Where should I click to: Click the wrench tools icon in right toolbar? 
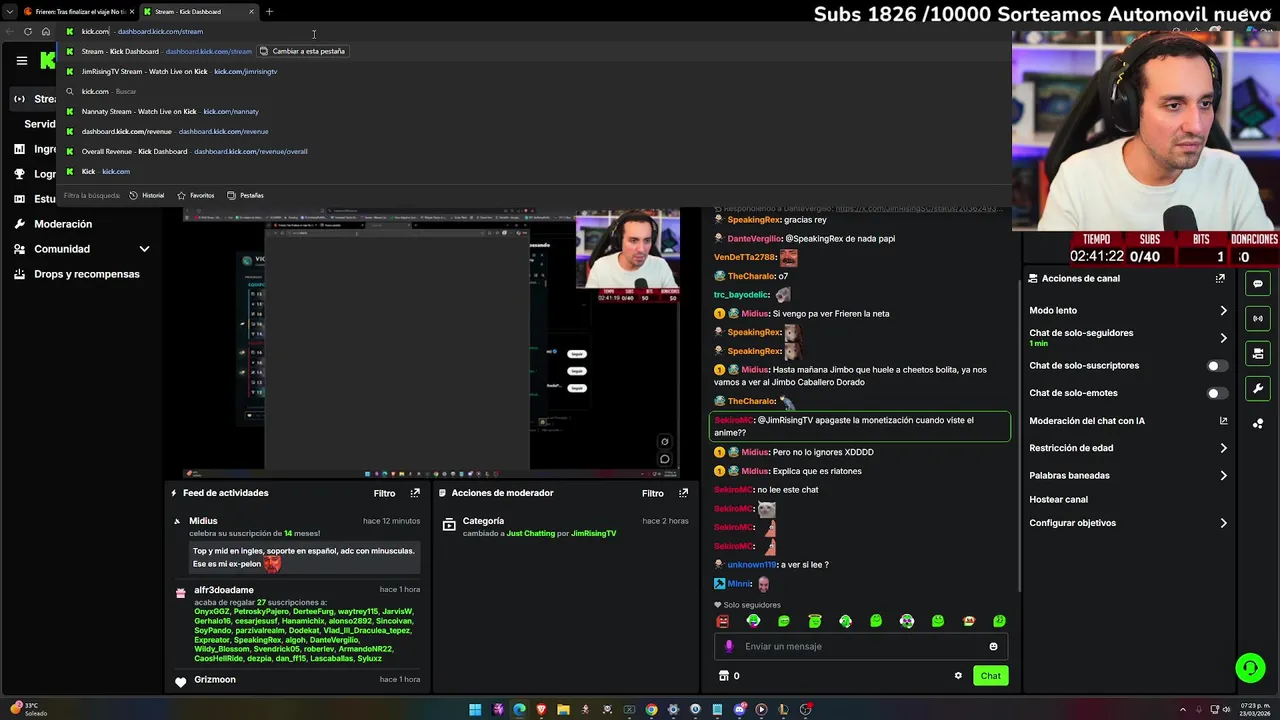tap(1258, 389)
